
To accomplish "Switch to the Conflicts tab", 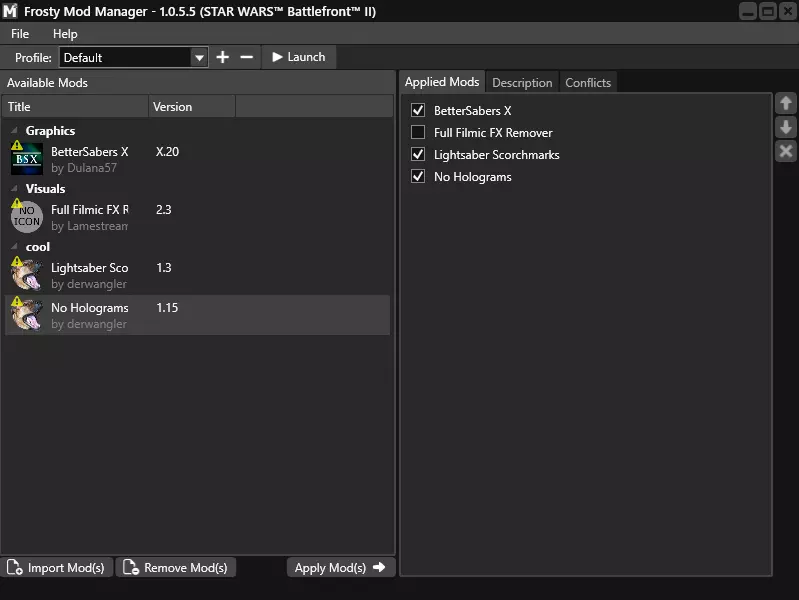I will pos(588,83).
